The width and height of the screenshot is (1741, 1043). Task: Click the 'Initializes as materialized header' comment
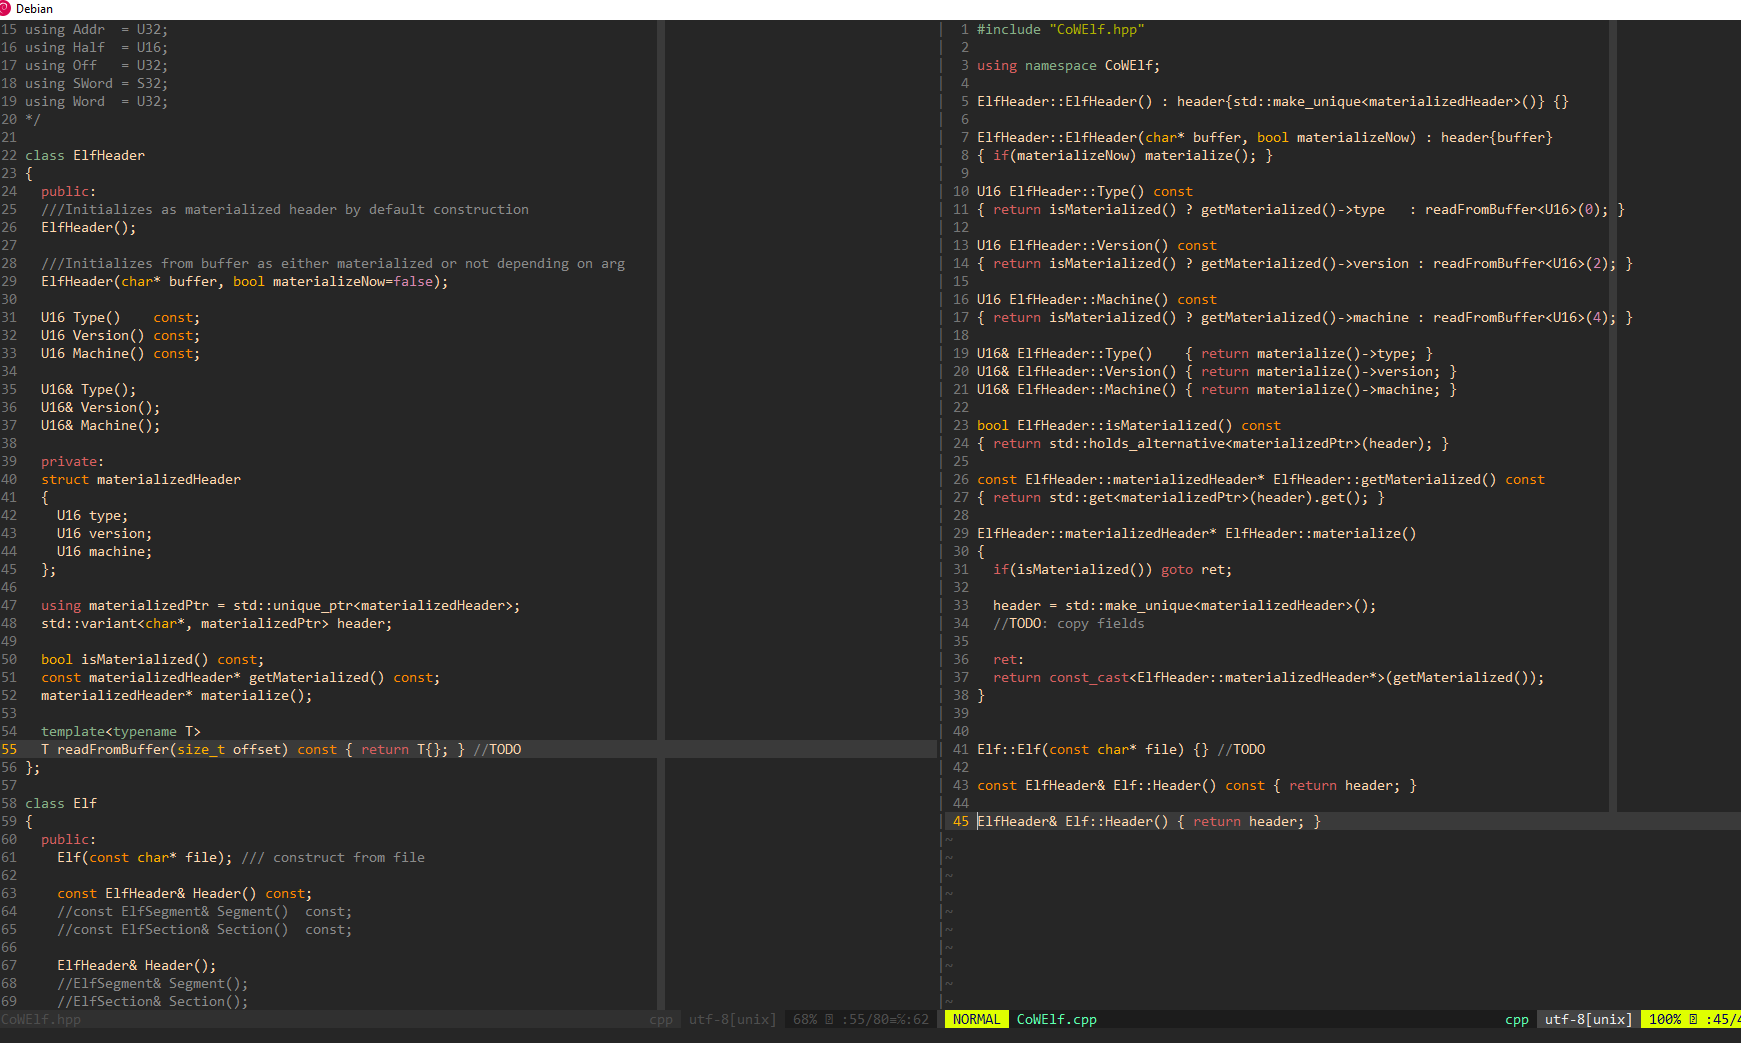coord(285,209)
